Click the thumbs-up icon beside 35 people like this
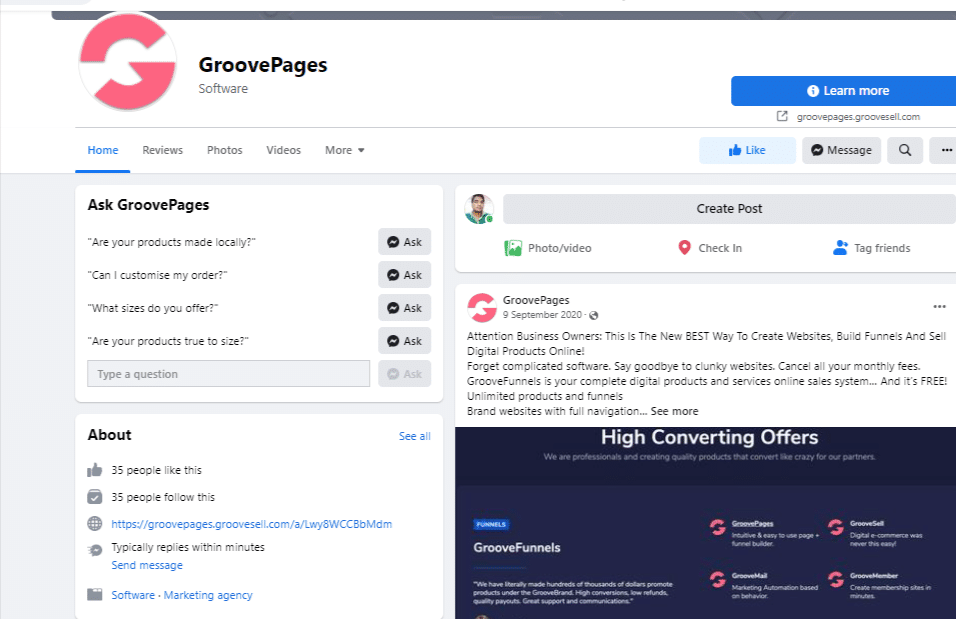This screenshot has height=619, width=956. [x=95, y=470]
